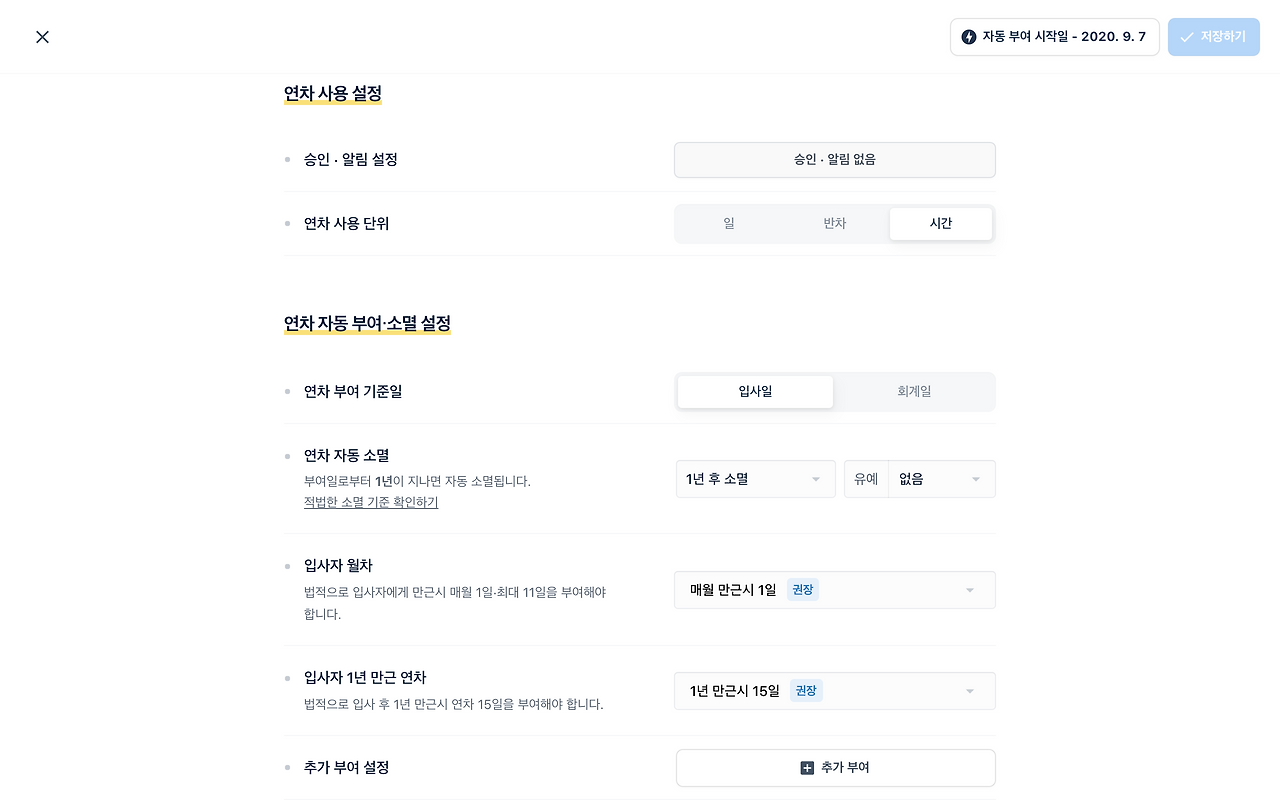1280x800 pixels.
Task: Click the X close icon
Action: [42, 37]
